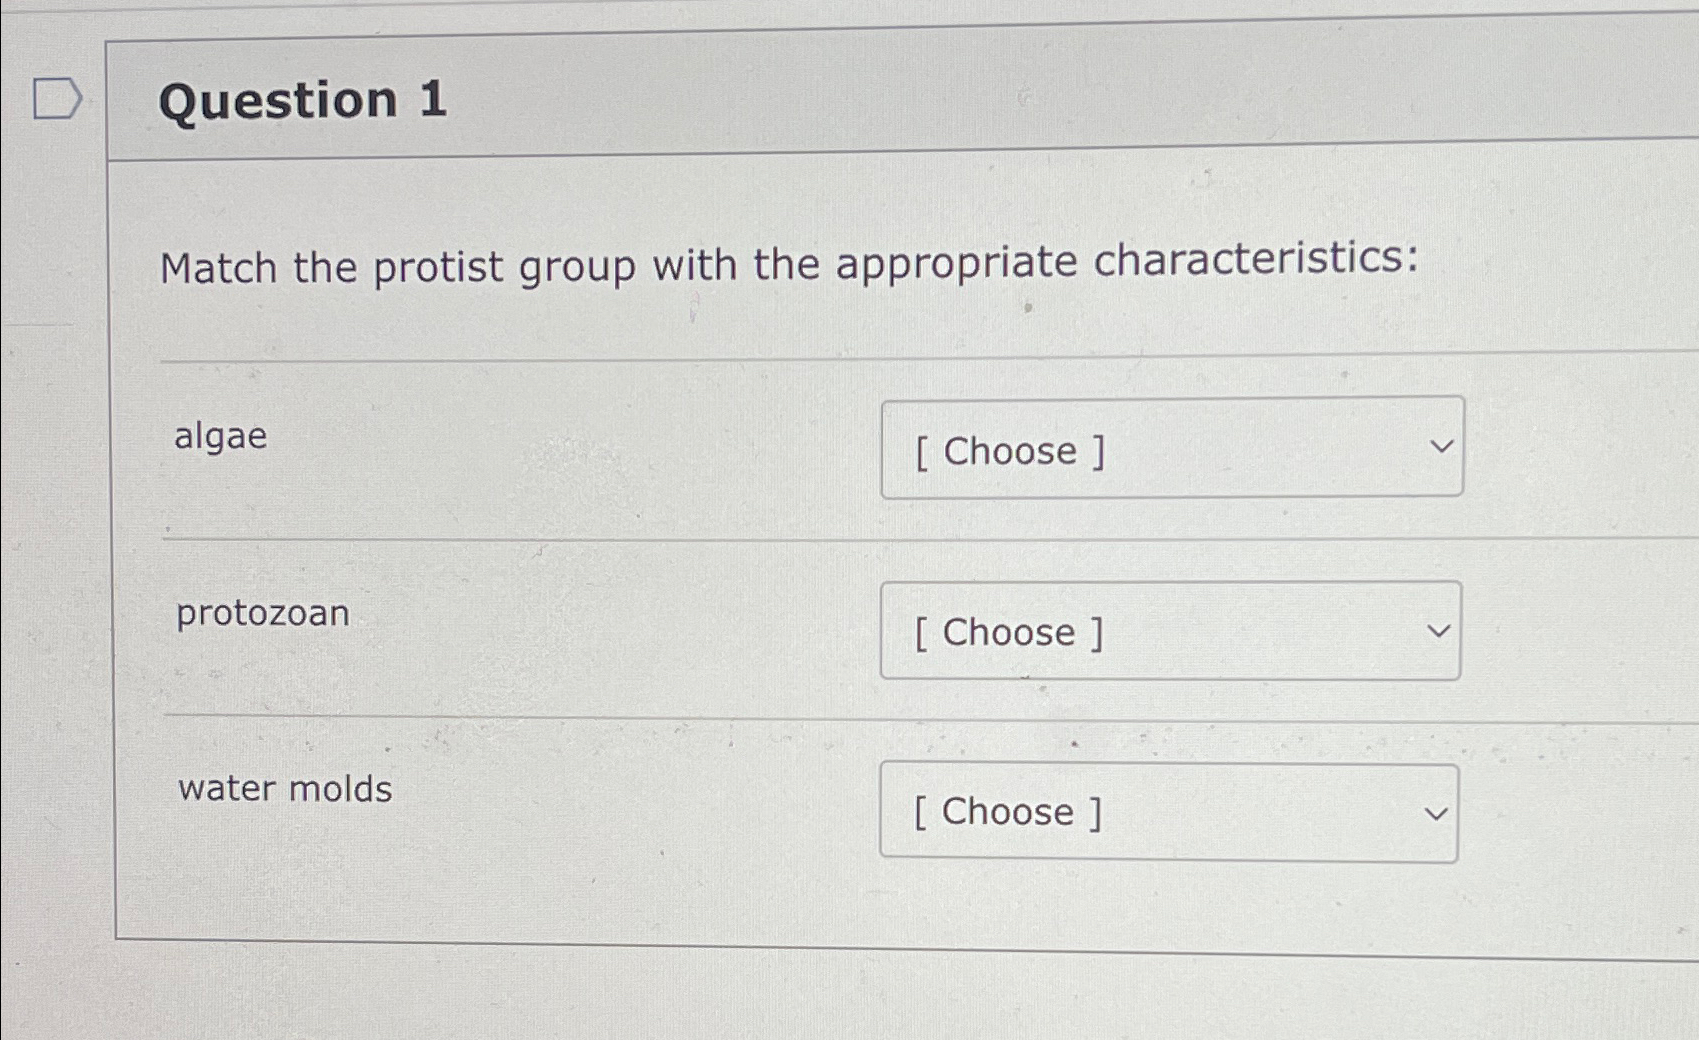This screenshot has height=1040, width=1699.
Task: Click the Question 1 title bar background
Action: 900,100
